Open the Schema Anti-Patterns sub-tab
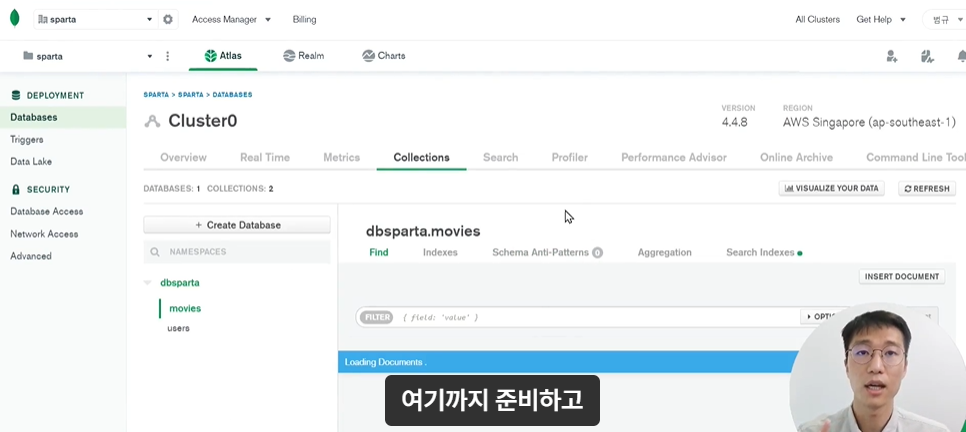 point(547,252)
